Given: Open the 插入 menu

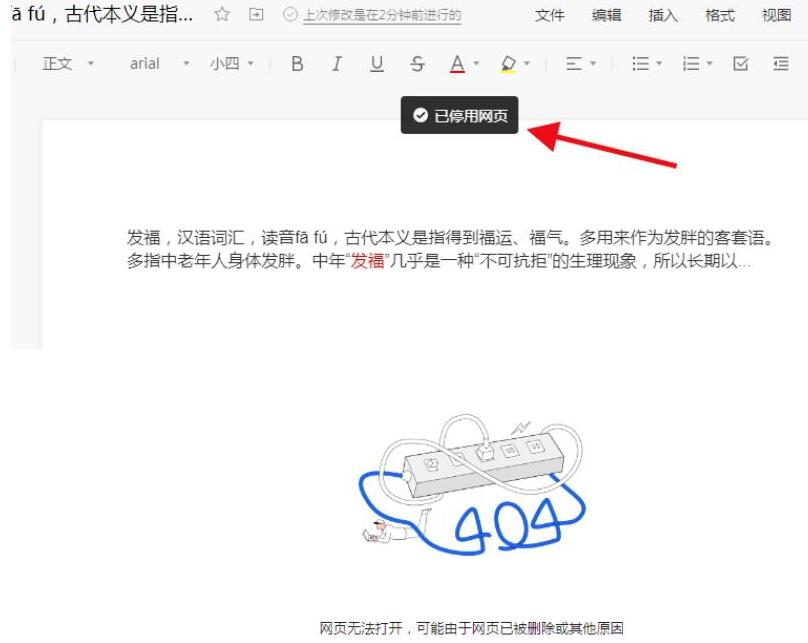Looking at the screenshot, I should (663, 15).
